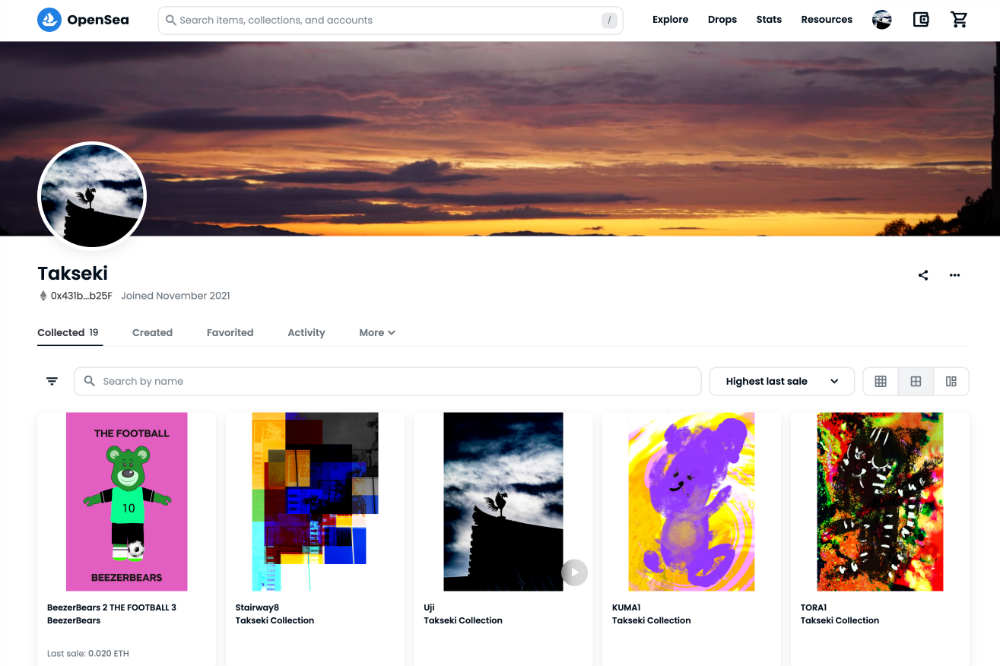The width and height of the screenshot is (1000, 666).
Task: Click the TORA1 item title
Action: [813, 607]
